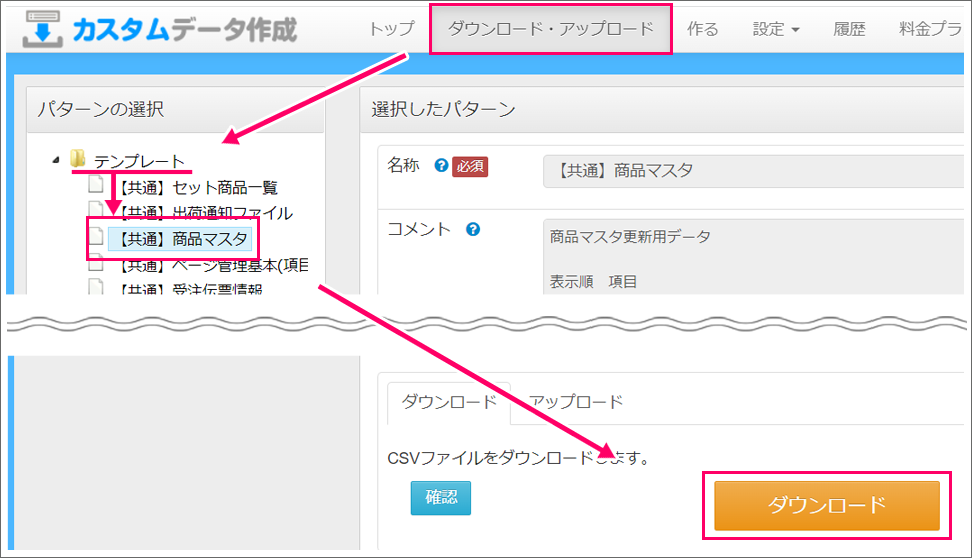Click the CSVファイルをダウンロードします text
Viewport: 972px width, 558px height.
pyautogui.click(x=518, y=458)
